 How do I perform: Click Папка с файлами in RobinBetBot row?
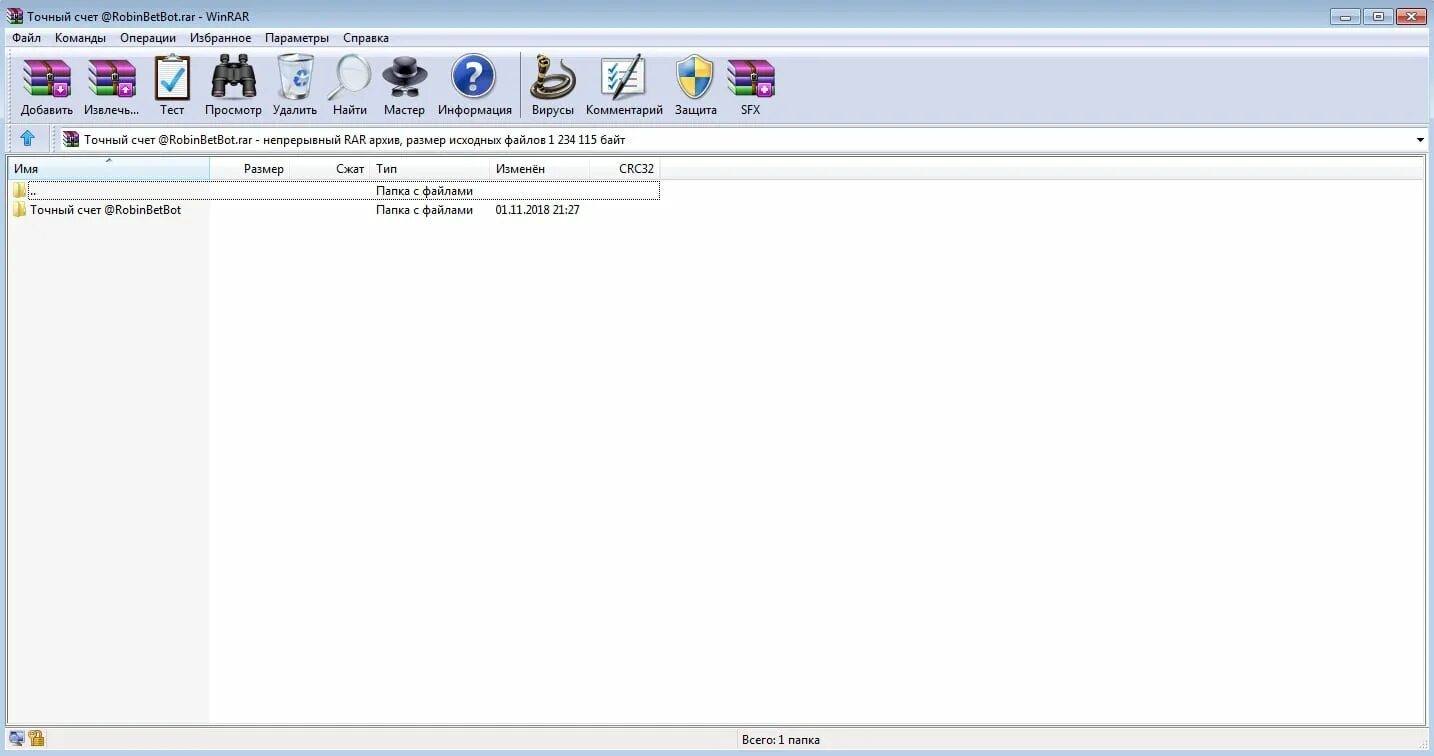pyautogui.click(x=424, y=210)
